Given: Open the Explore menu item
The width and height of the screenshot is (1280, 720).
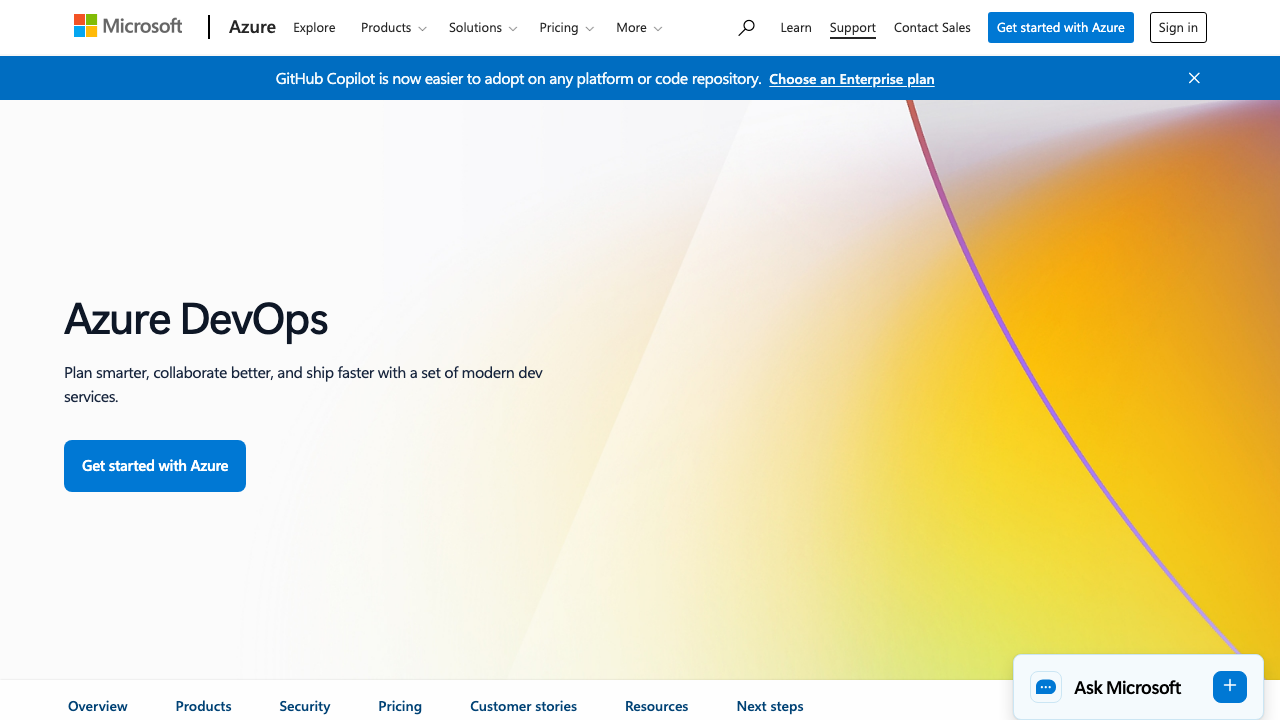Looking at the screenshot, I should tap(314, 28).
